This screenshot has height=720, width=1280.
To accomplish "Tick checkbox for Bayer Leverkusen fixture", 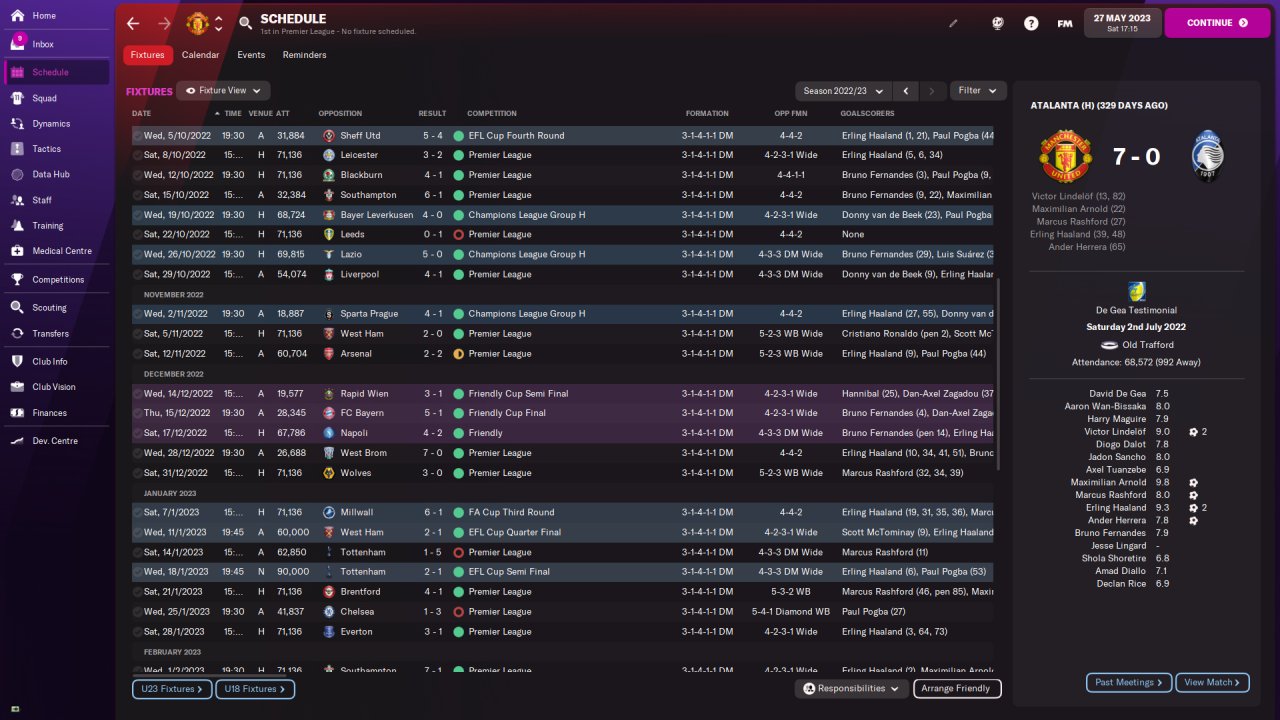I will click(x=137, y=215).
